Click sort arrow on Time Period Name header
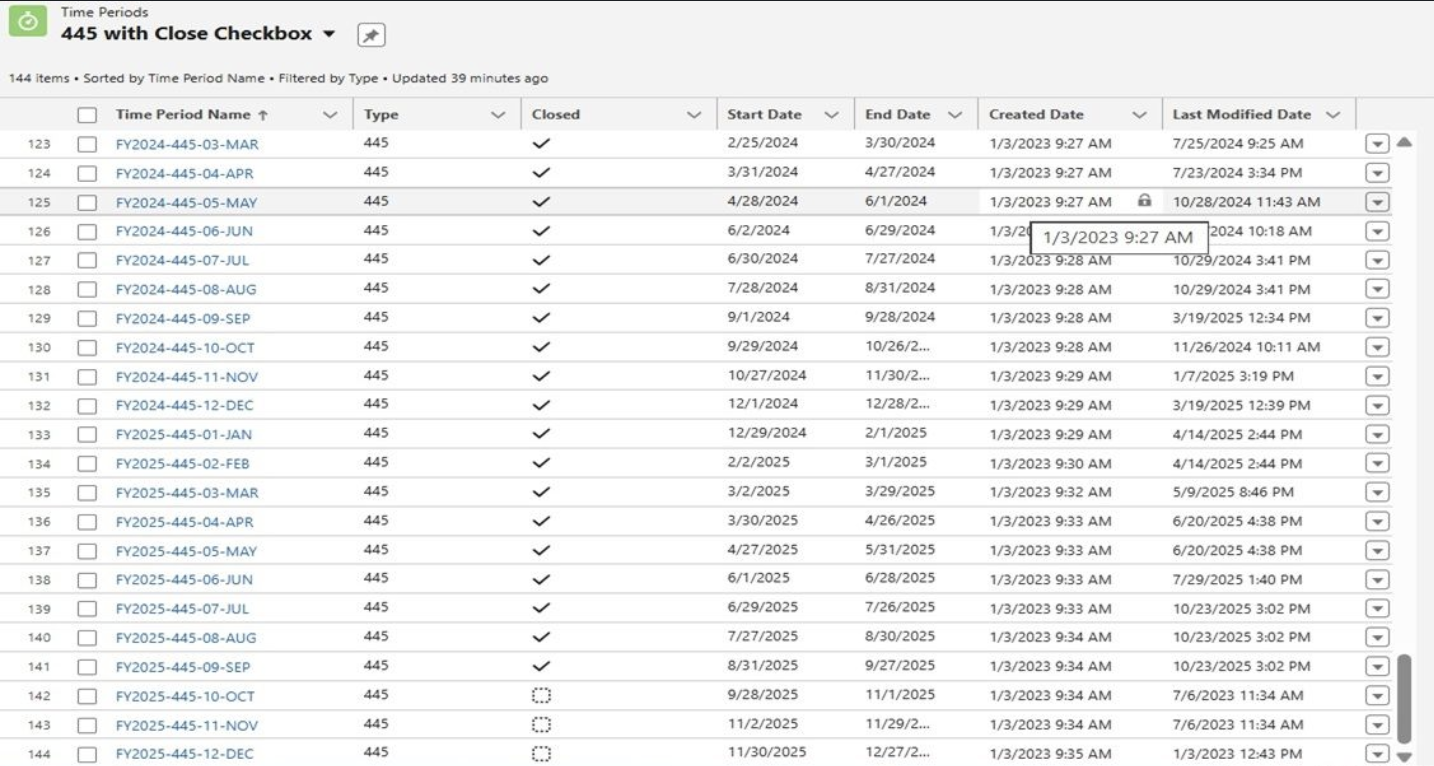This screenshot has width=1434, height=766. coord(263,115)
